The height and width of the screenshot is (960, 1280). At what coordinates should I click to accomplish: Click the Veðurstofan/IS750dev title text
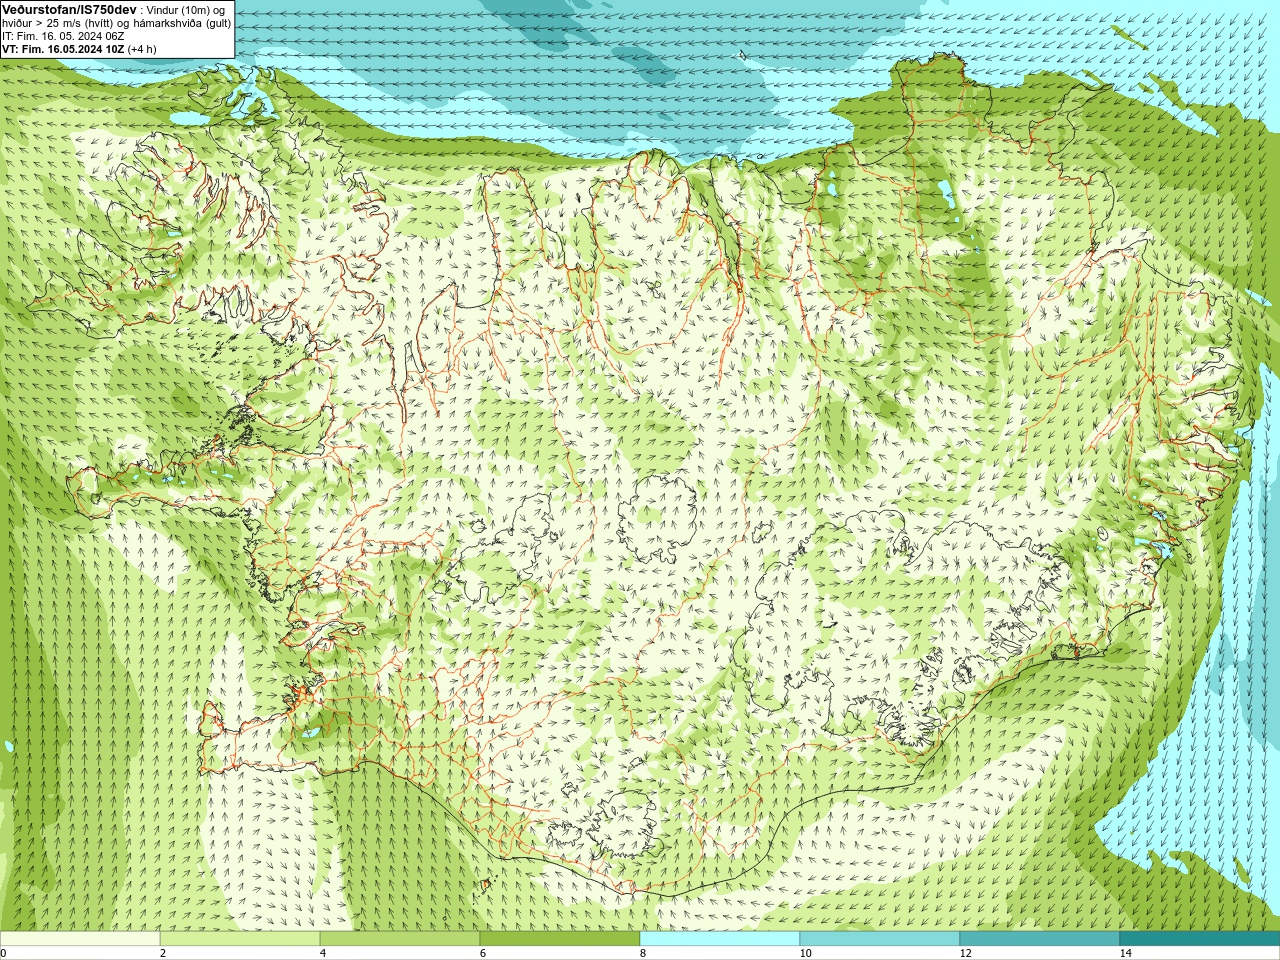pyautogui.click(x=69, y=9)
